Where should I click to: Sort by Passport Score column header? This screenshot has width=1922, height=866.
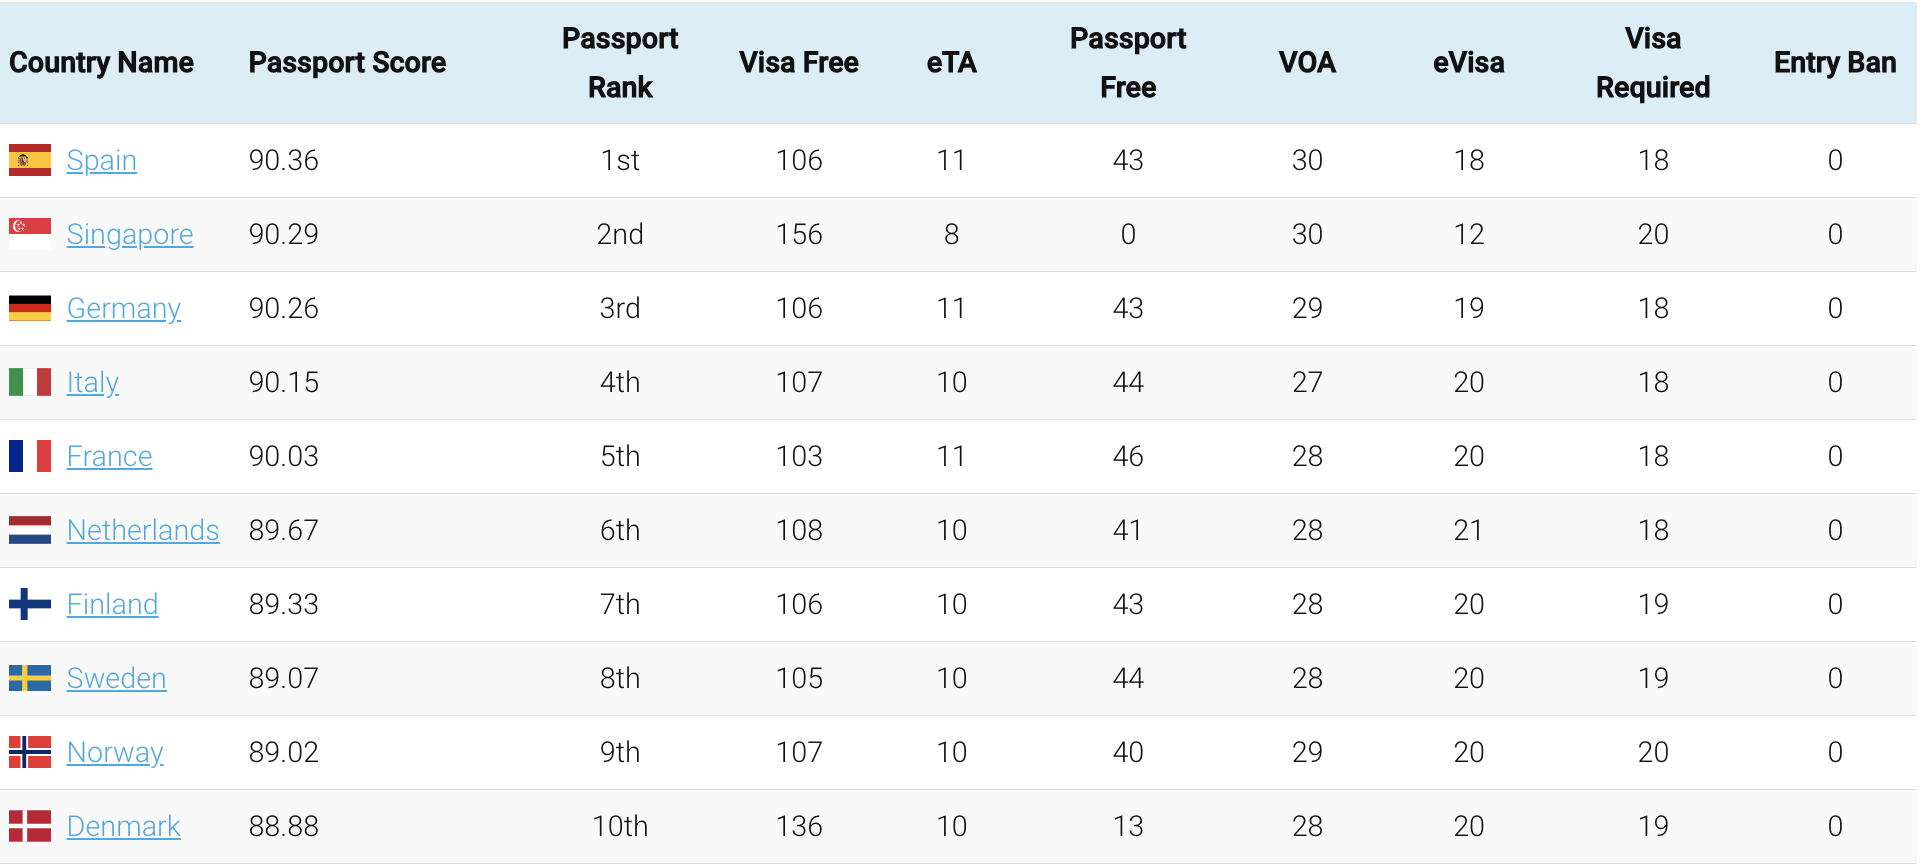[x=347, y=63]
